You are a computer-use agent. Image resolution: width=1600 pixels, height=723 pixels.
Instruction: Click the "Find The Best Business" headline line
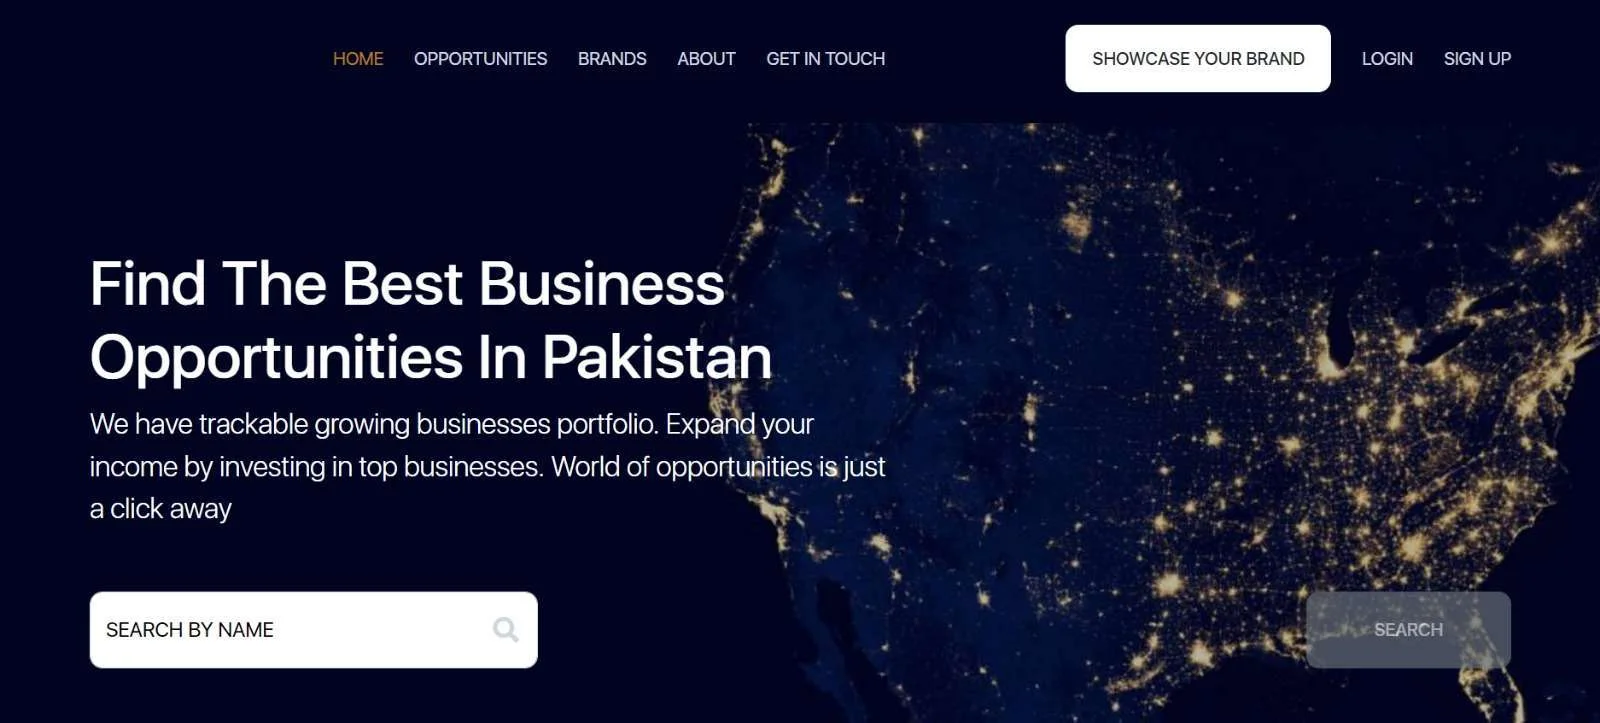point(407,284)
